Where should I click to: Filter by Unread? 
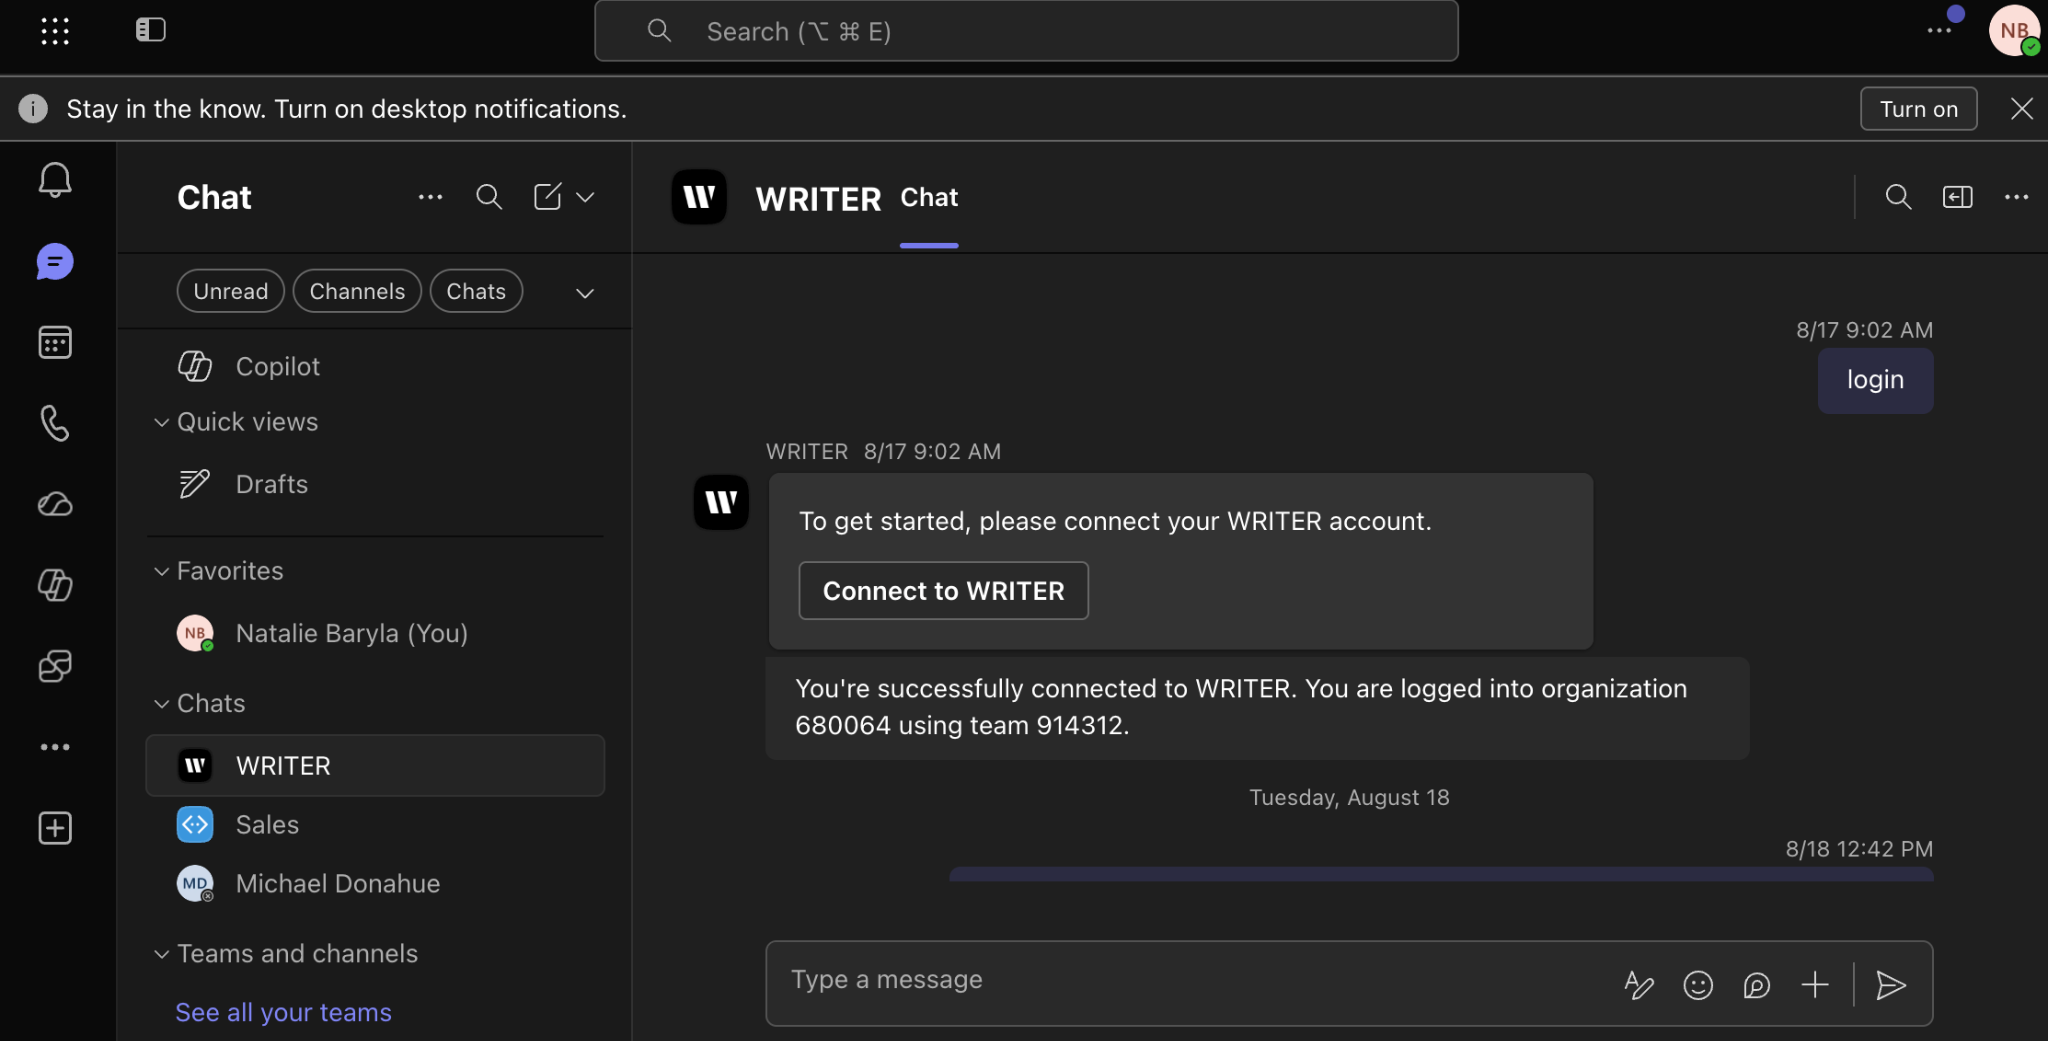click(x=231, y=291)
